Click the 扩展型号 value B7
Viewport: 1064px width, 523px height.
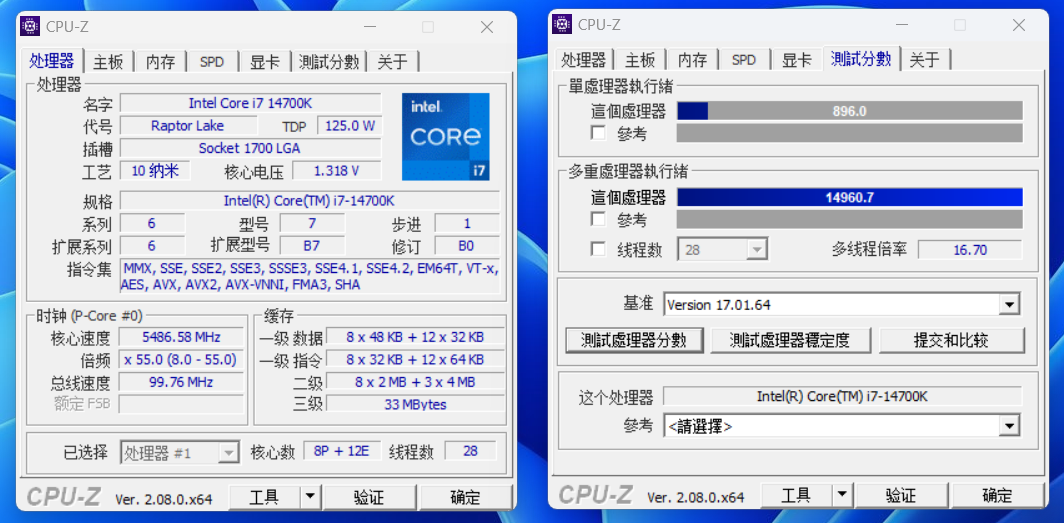[312, 246]
